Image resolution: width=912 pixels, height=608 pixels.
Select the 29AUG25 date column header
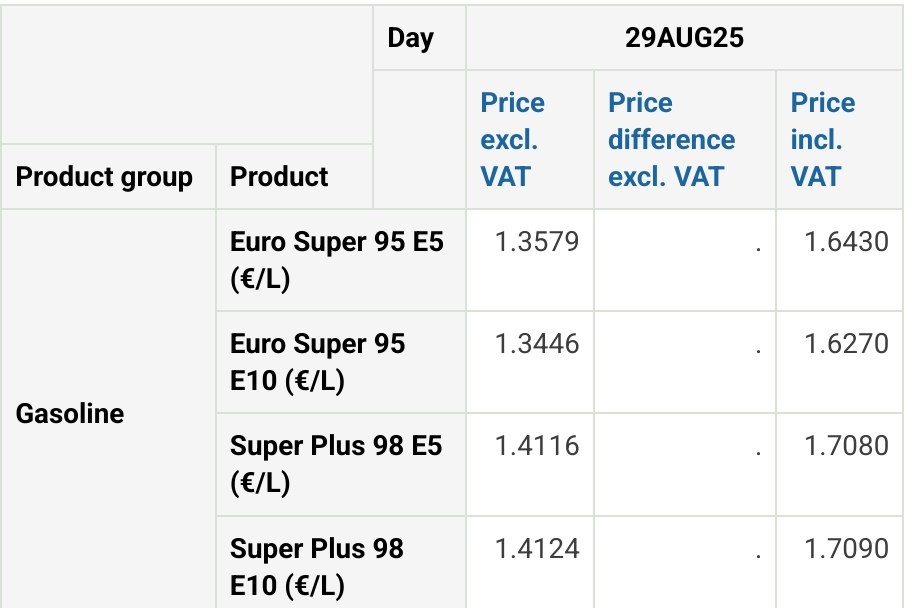[x=685, y=38]
